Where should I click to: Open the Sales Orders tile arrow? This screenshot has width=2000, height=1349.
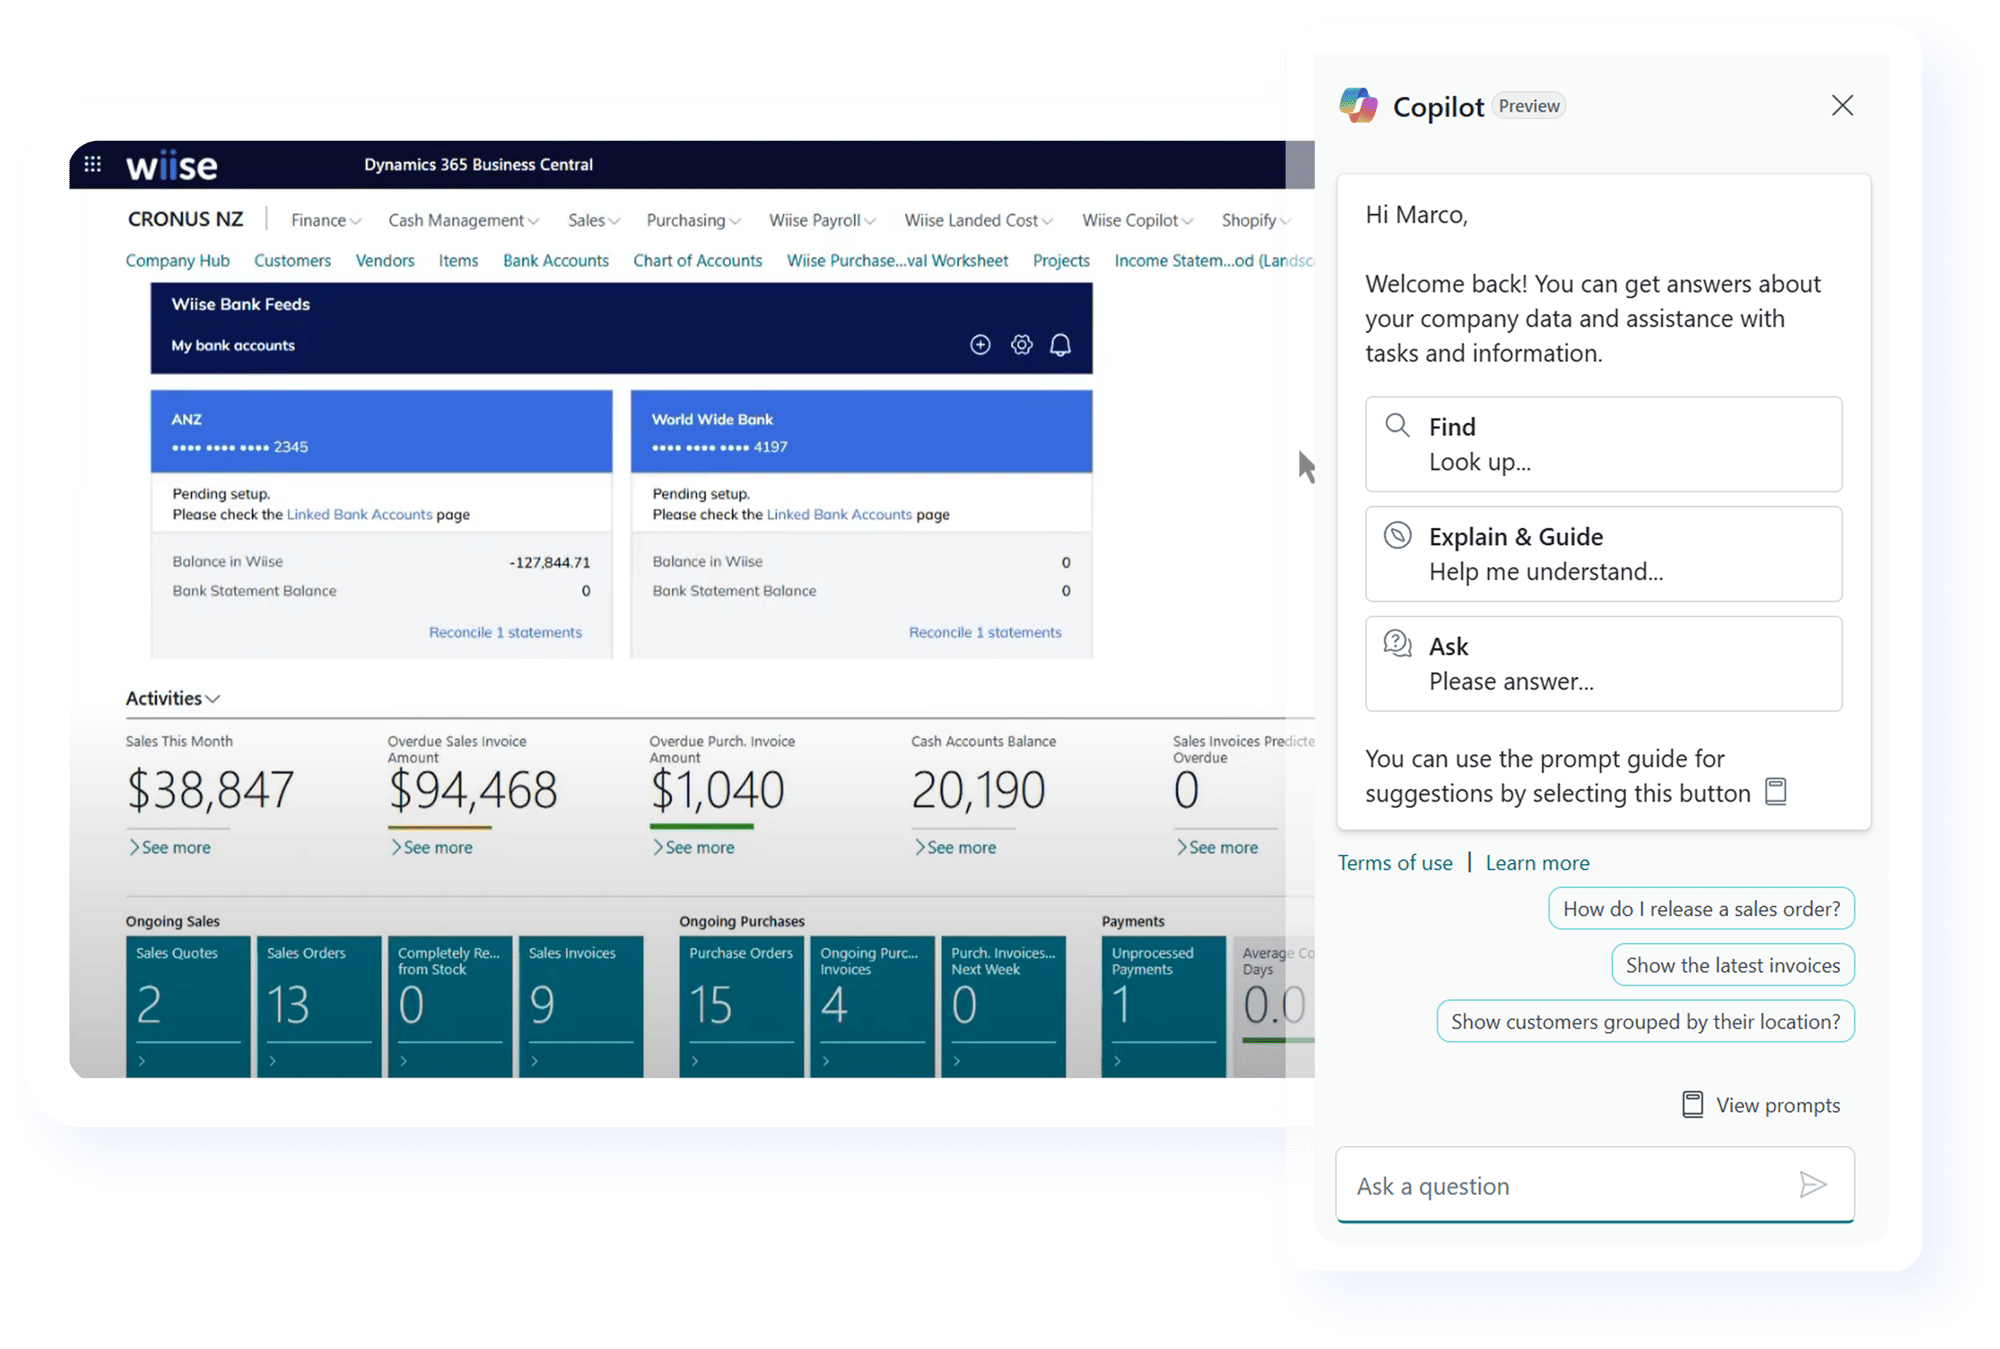pyautogui.click(x=273, y=1061)
